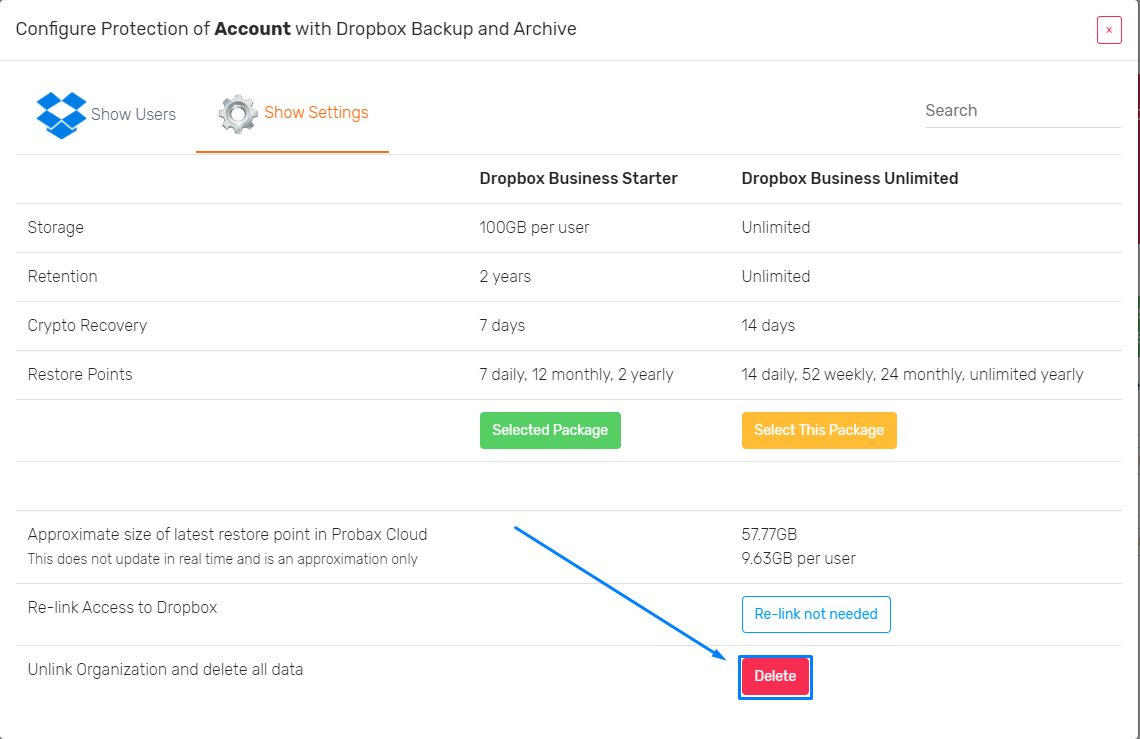Click the Configure Protection dialog title
The width and height of the screenshot is (1140, 739).
click(296, 29)
